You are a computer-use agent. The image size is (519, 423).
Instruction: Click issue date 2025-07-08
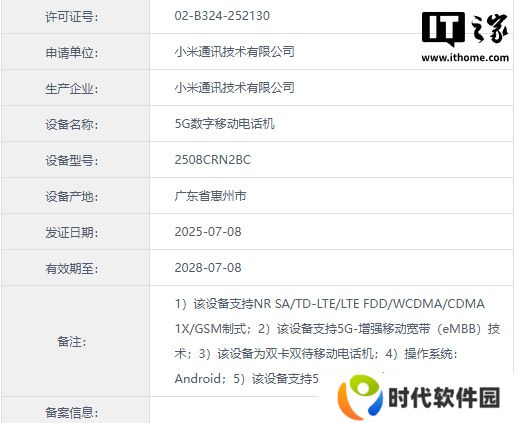208,232
